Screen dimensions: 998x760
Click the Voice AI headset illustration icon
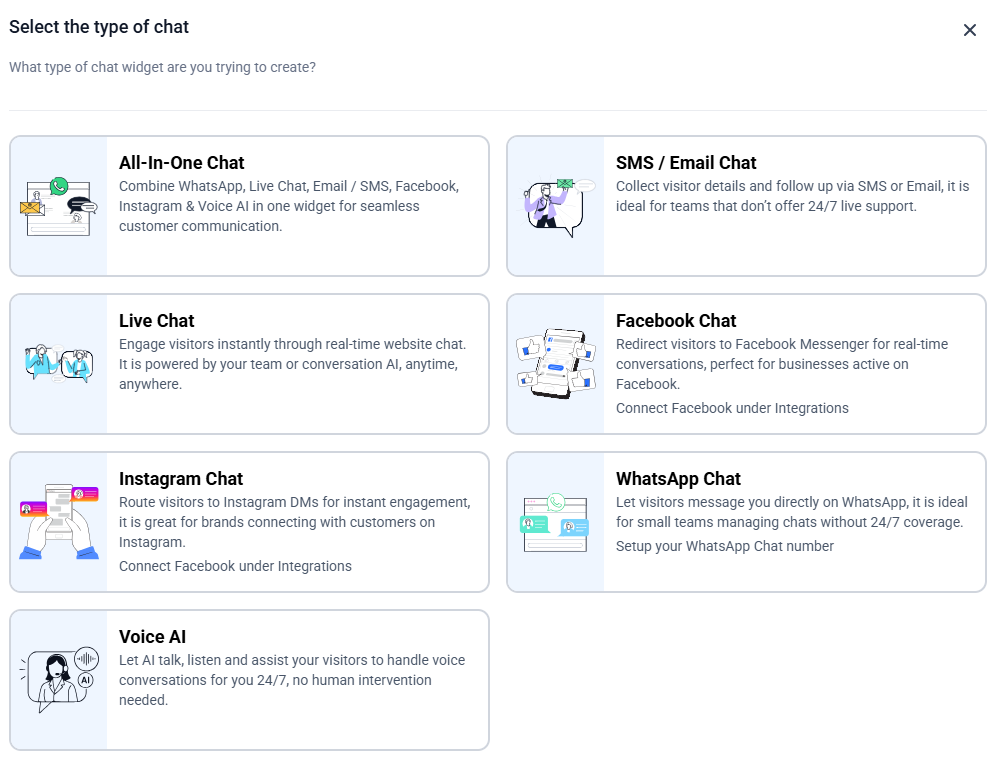pyautogui.click(x=59, y=680)
